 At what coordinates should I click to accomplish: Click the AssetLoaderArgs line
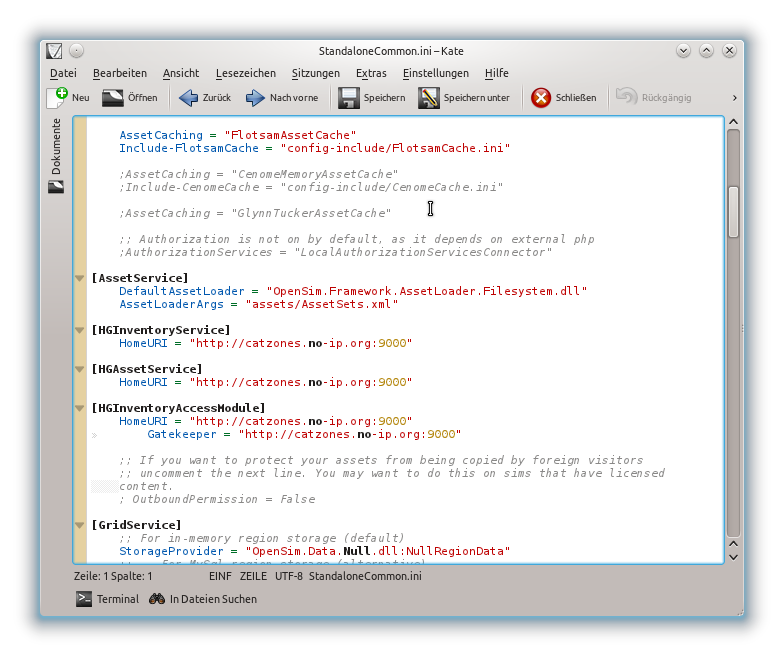(258, 304)
